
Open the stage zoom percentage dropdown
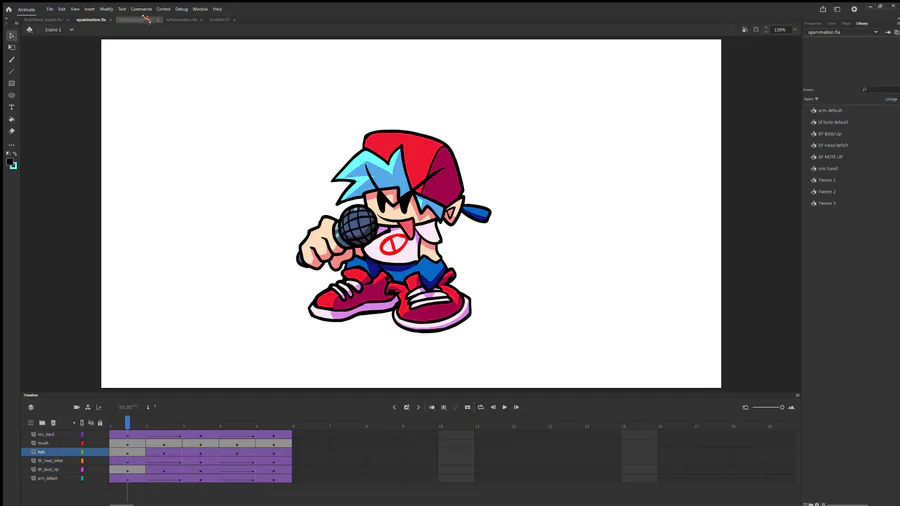pos(794,30)
